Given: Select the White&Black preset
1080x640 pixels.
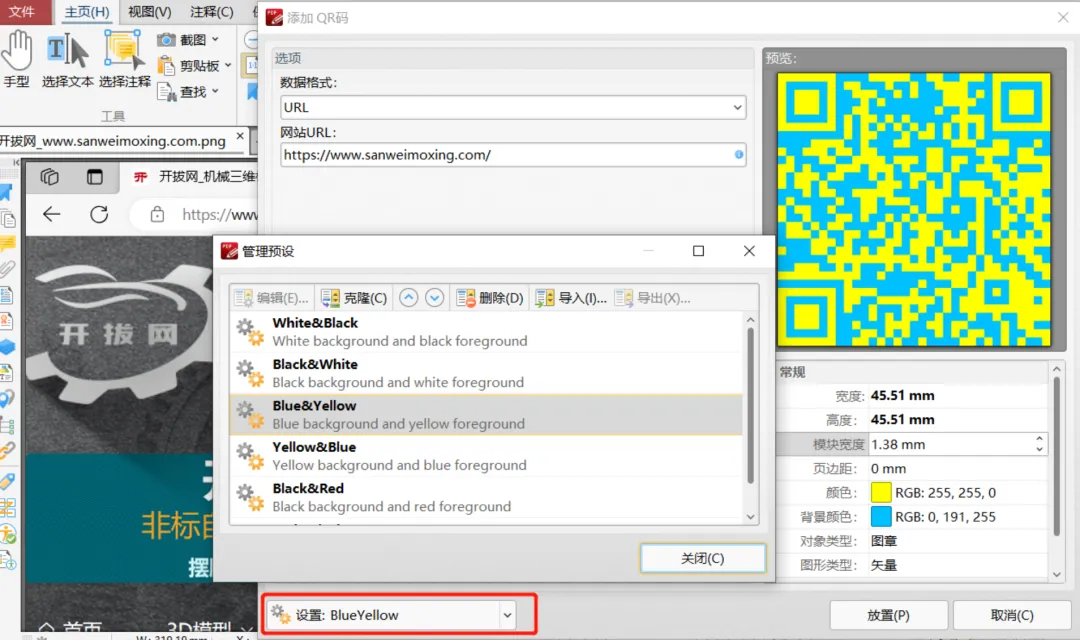Looking at the screenshot, I should click(x=486, y=331).
